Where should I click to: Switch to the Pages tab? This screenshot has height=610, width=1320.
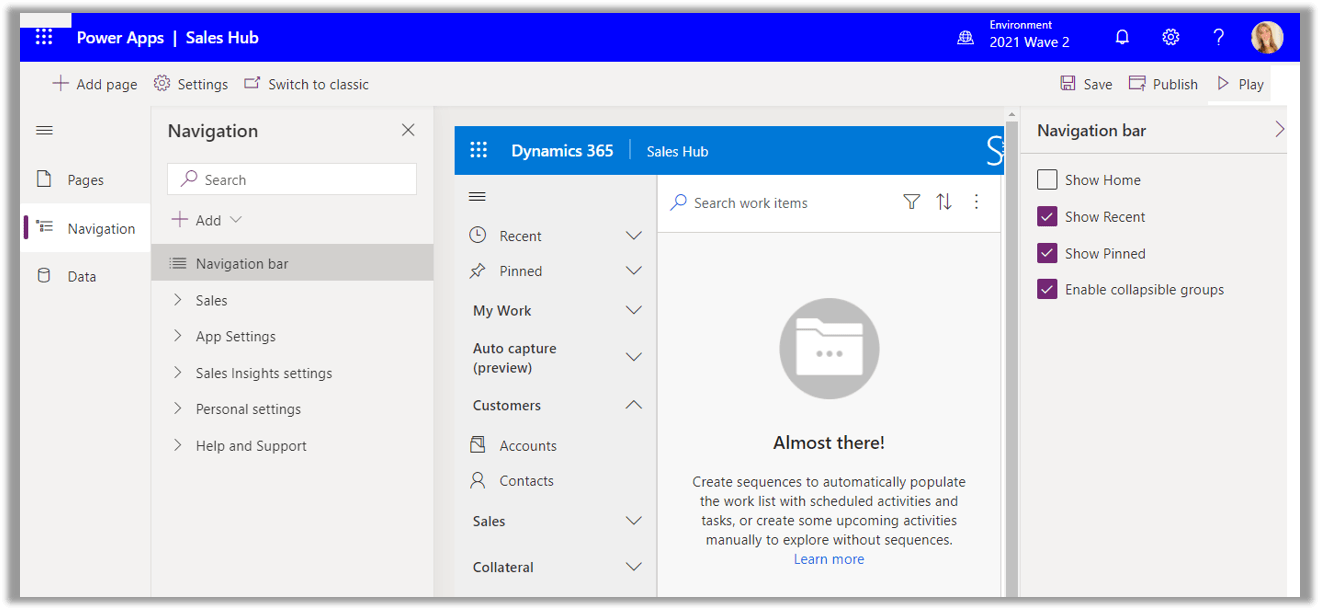coord(85,180)
